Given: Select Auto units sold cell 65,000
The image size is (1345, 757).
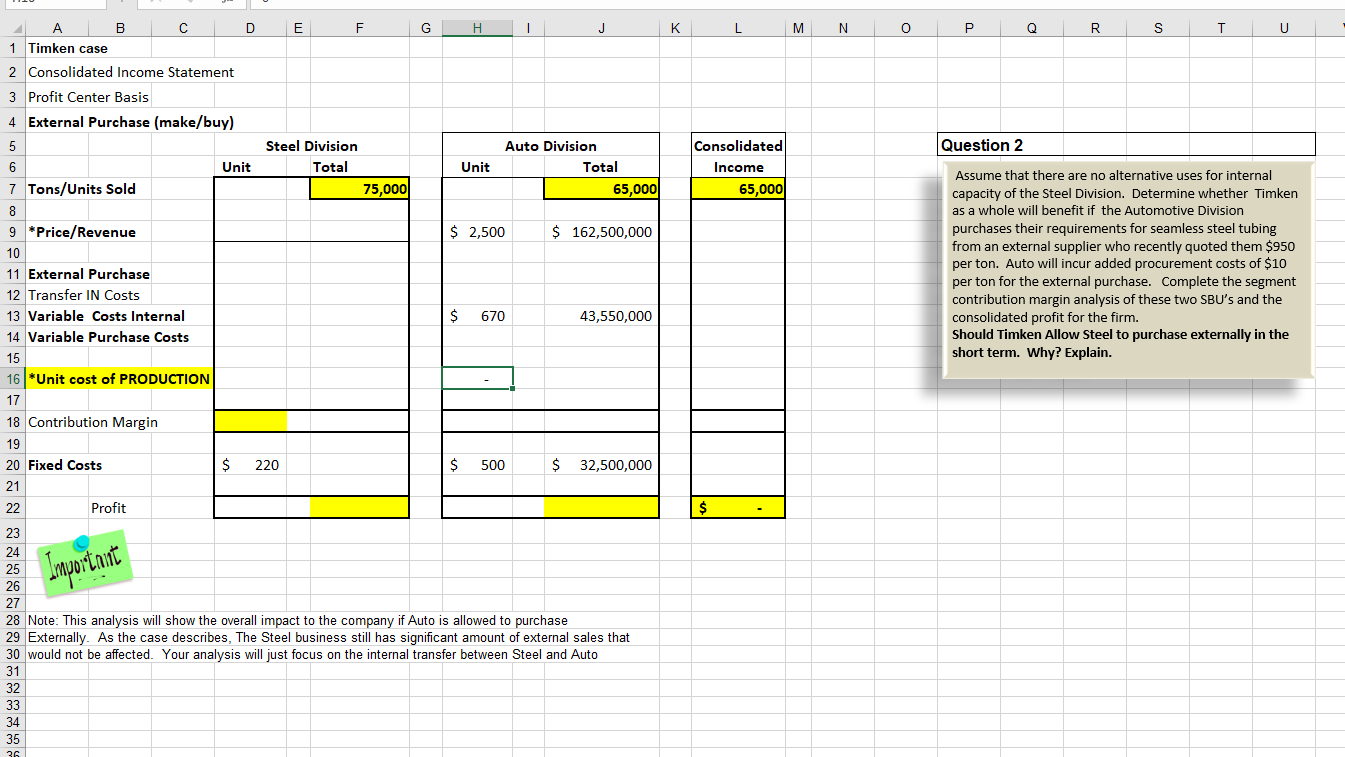Looking at the screenshot, I should pos(600,189).
